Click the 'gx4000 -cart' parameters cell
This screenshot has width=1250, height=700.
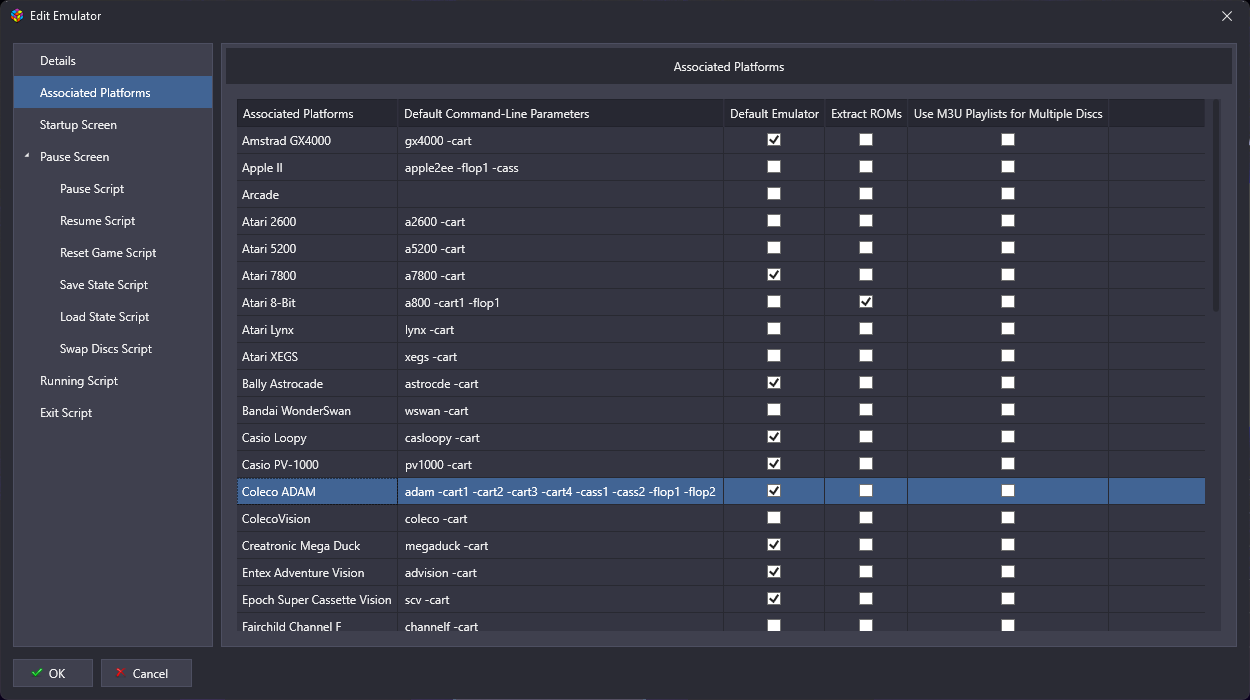coord(561,141)
